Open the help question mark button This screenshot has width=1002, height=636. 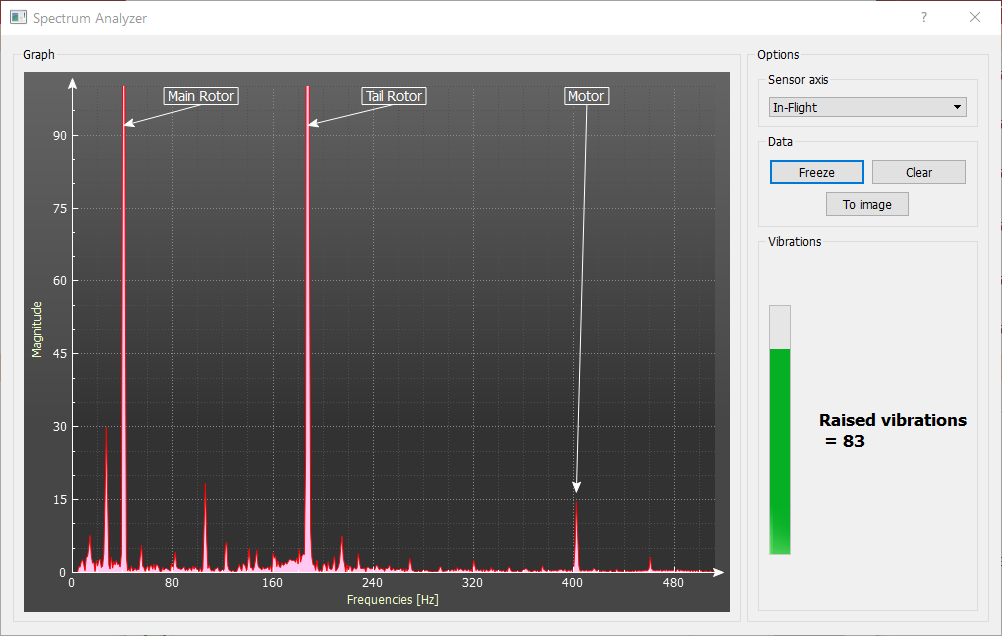923,18
